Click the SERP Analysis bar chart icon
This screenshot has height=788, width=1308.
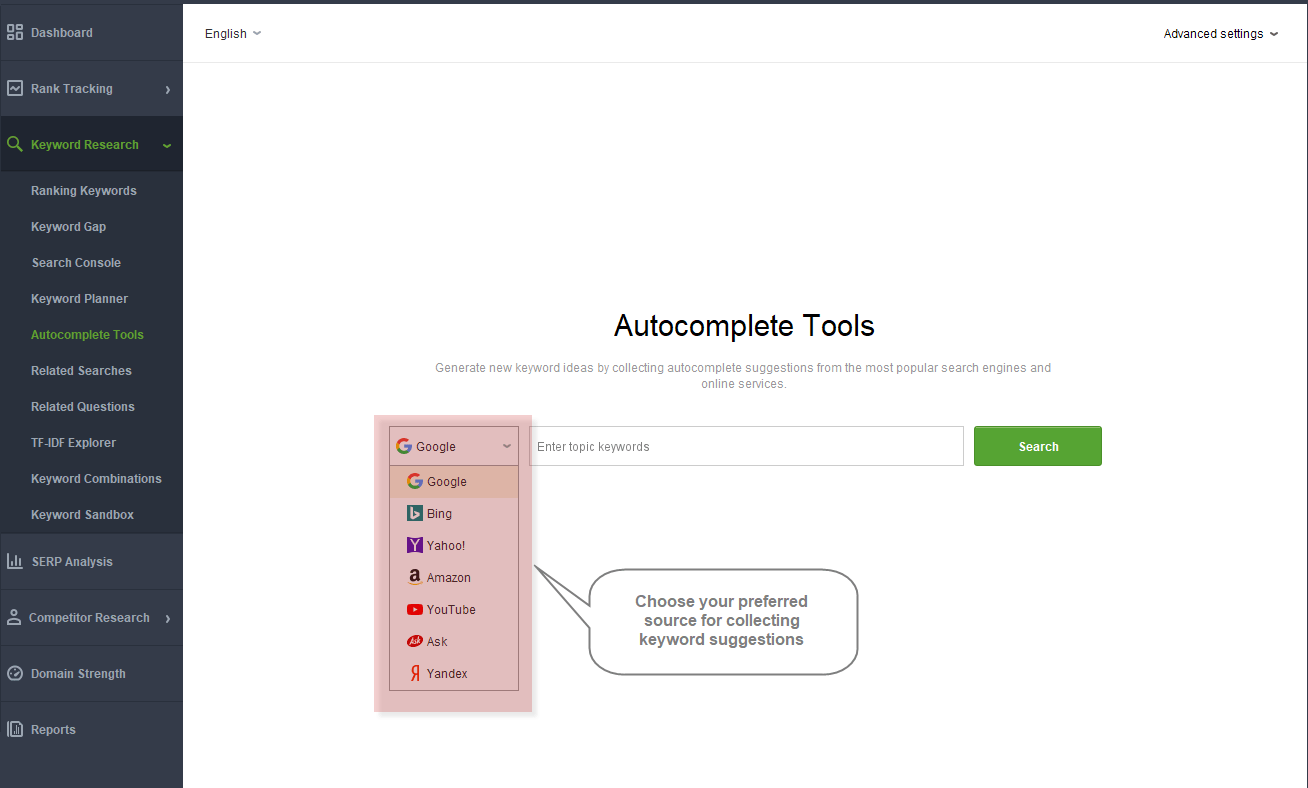(15, 561)
